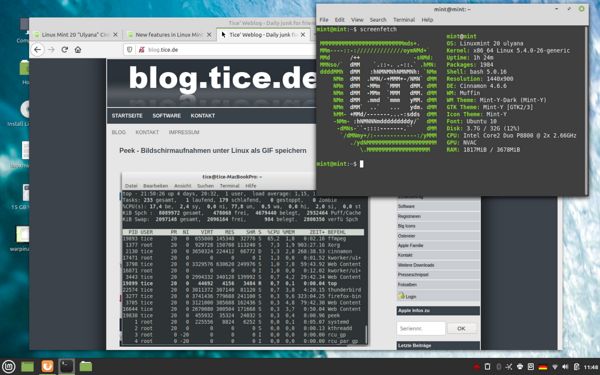Screen dimensions: 600x375
Task: Open the terminal View menu
Action: pos(357,20)
